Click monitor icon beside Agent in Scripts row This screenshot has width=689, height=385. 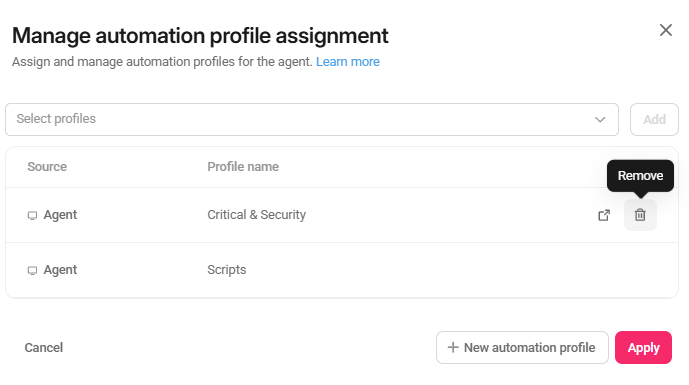tap(32, 270)
